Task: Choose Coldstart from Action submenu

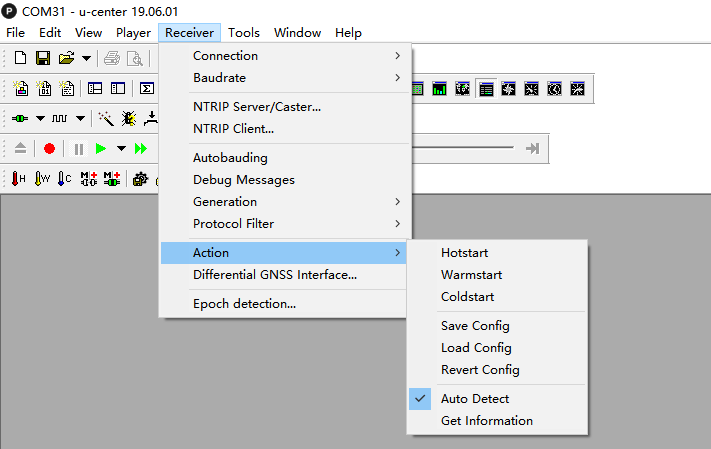Action: pyautogui.click(x=497, y=297)
